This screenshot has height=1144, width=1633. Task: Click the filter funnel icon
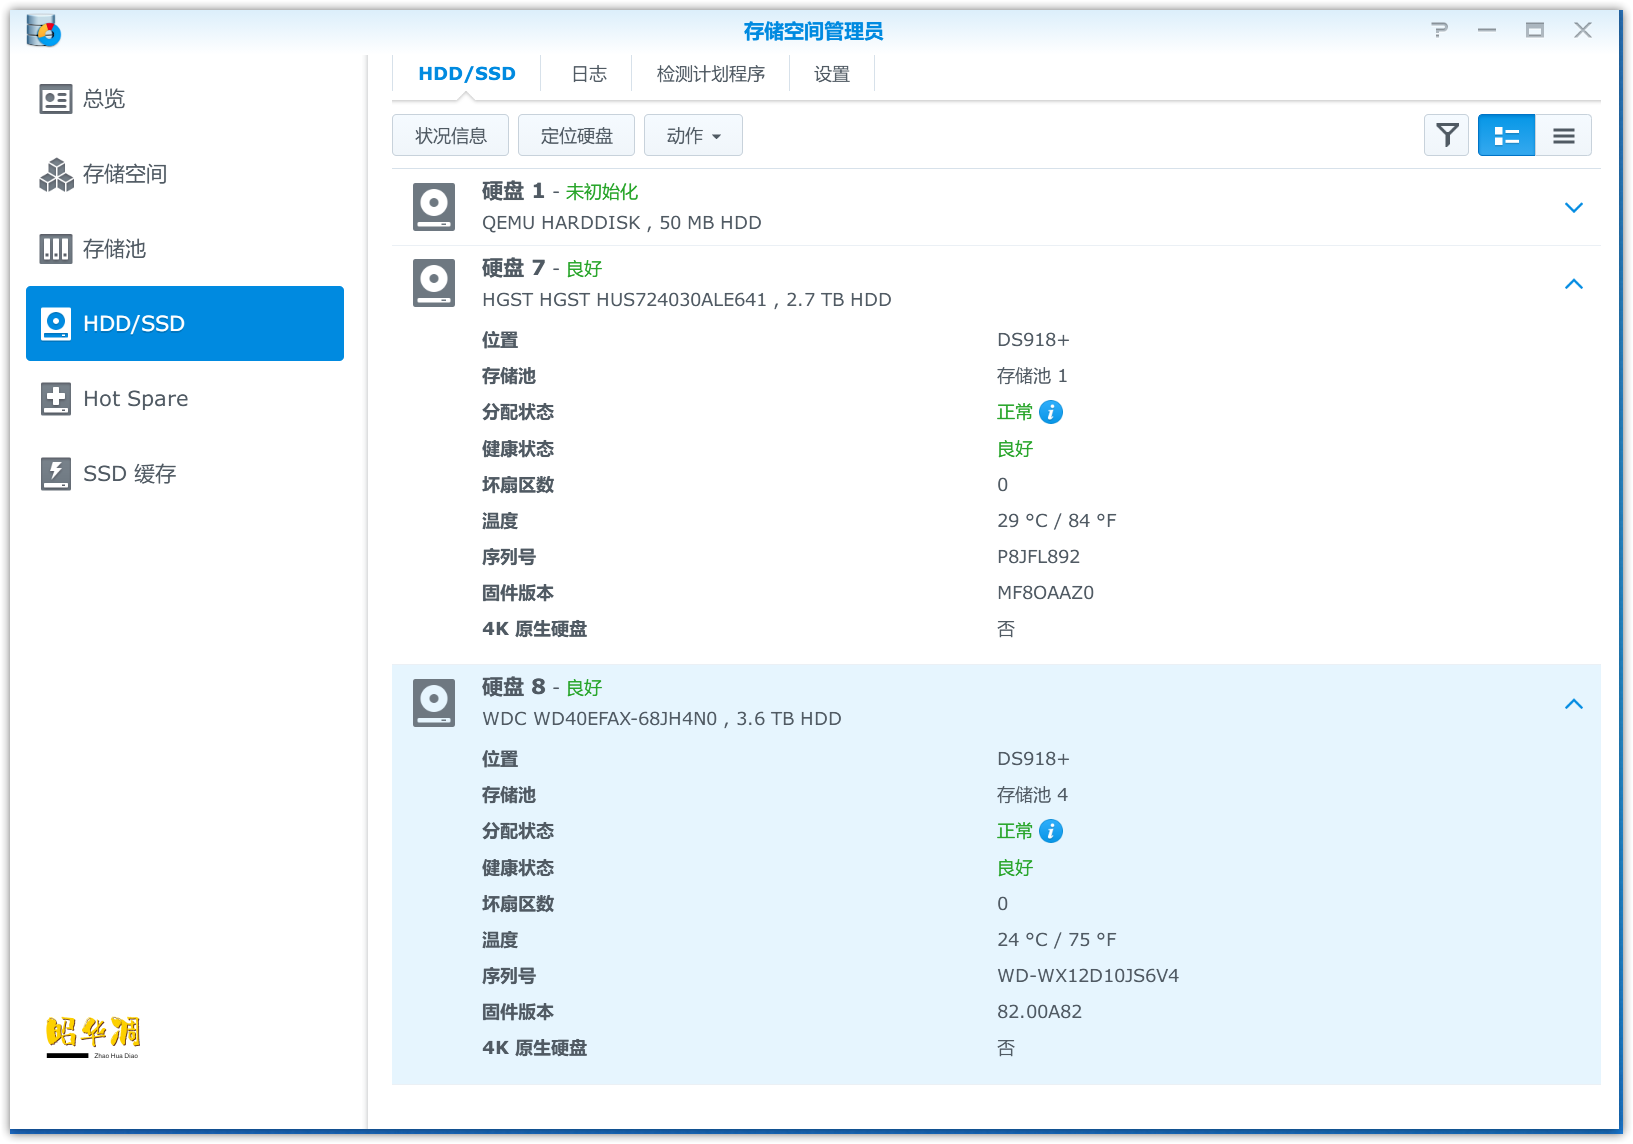(1446, 135)
